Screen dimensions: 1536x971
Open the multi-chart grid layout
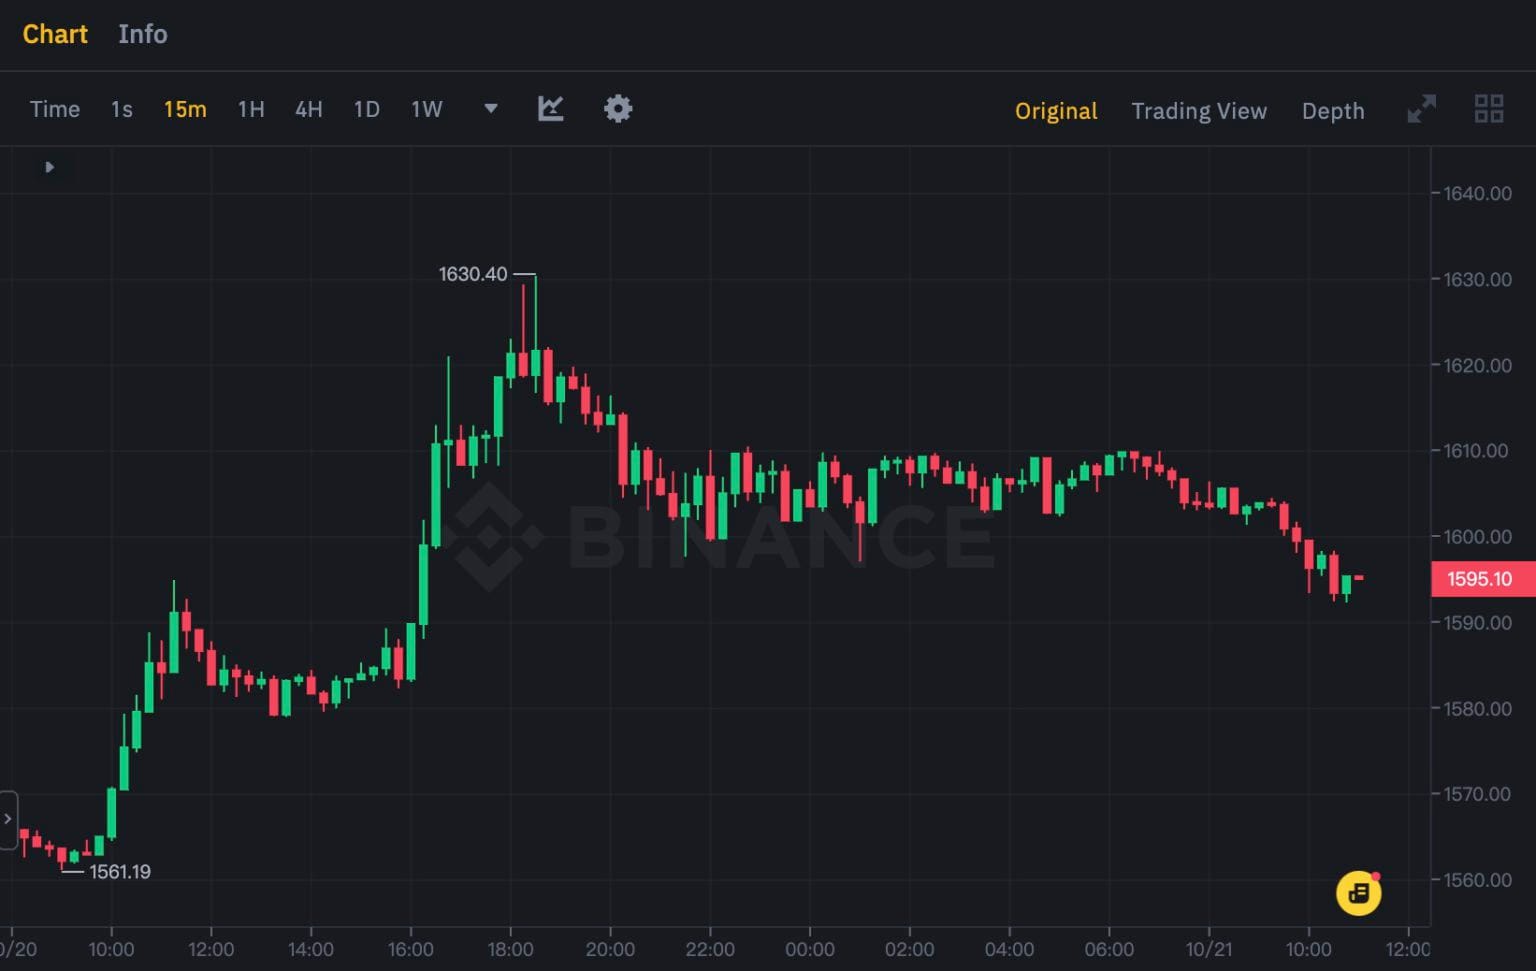[1489, 109]
